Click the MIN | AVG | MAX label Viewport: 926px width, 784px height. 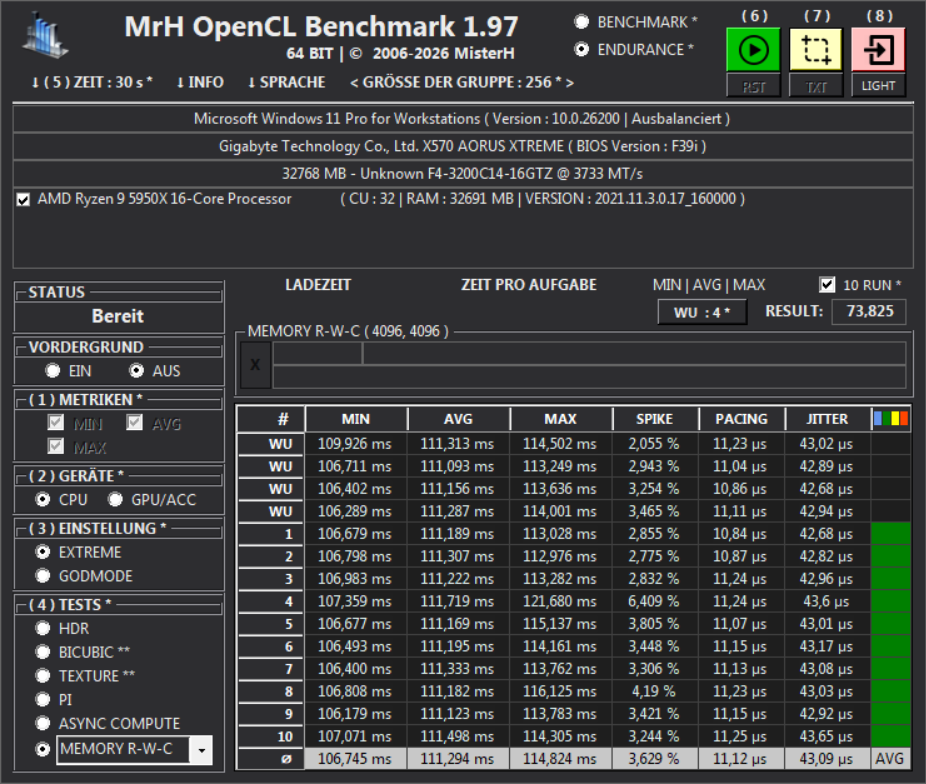[x=709, y=285]
